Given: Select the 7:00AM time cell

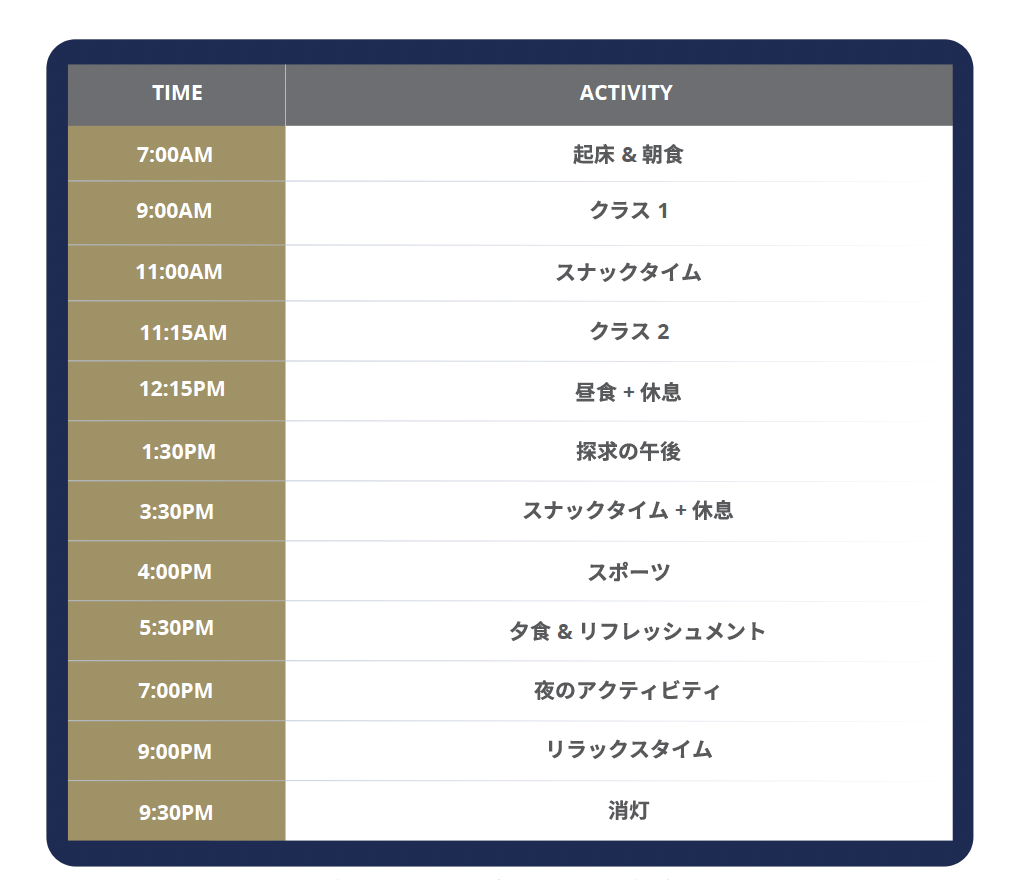Looking at the screenshot, I should pyautogui.click(x=175, y=155).
